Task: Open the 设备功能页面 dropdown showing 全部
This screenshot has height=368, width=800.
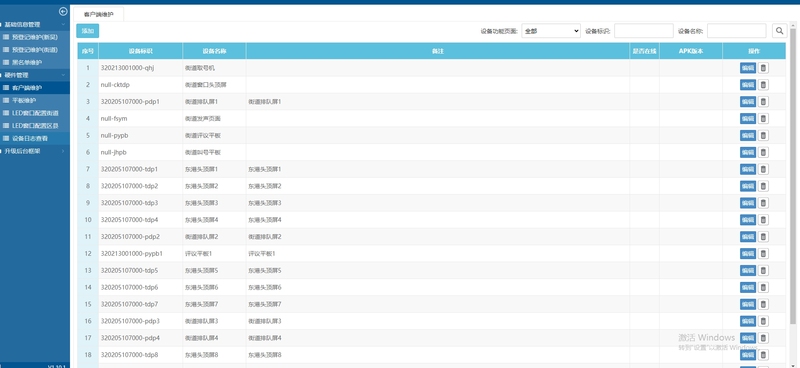Action: click(x=551, y=31)
